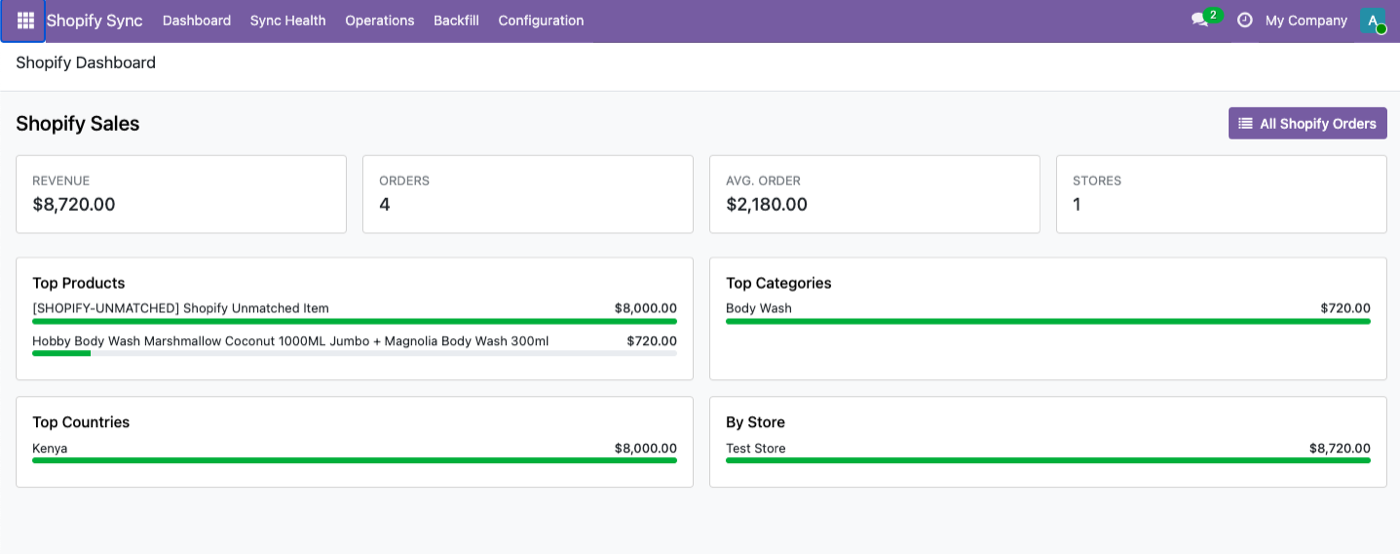Viewport: 1400px width, 554px height.
Task: Open the user avatar menu
Action: [1373, 20]
